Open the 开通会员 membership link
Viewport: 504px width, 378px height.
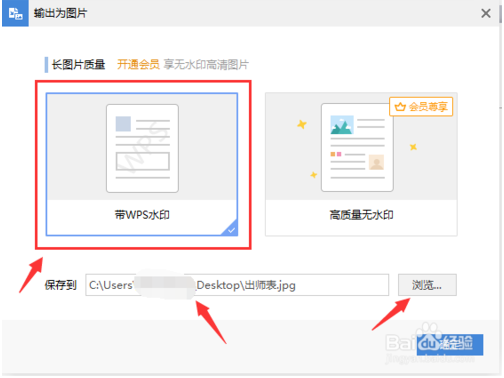tap(138, 64)
